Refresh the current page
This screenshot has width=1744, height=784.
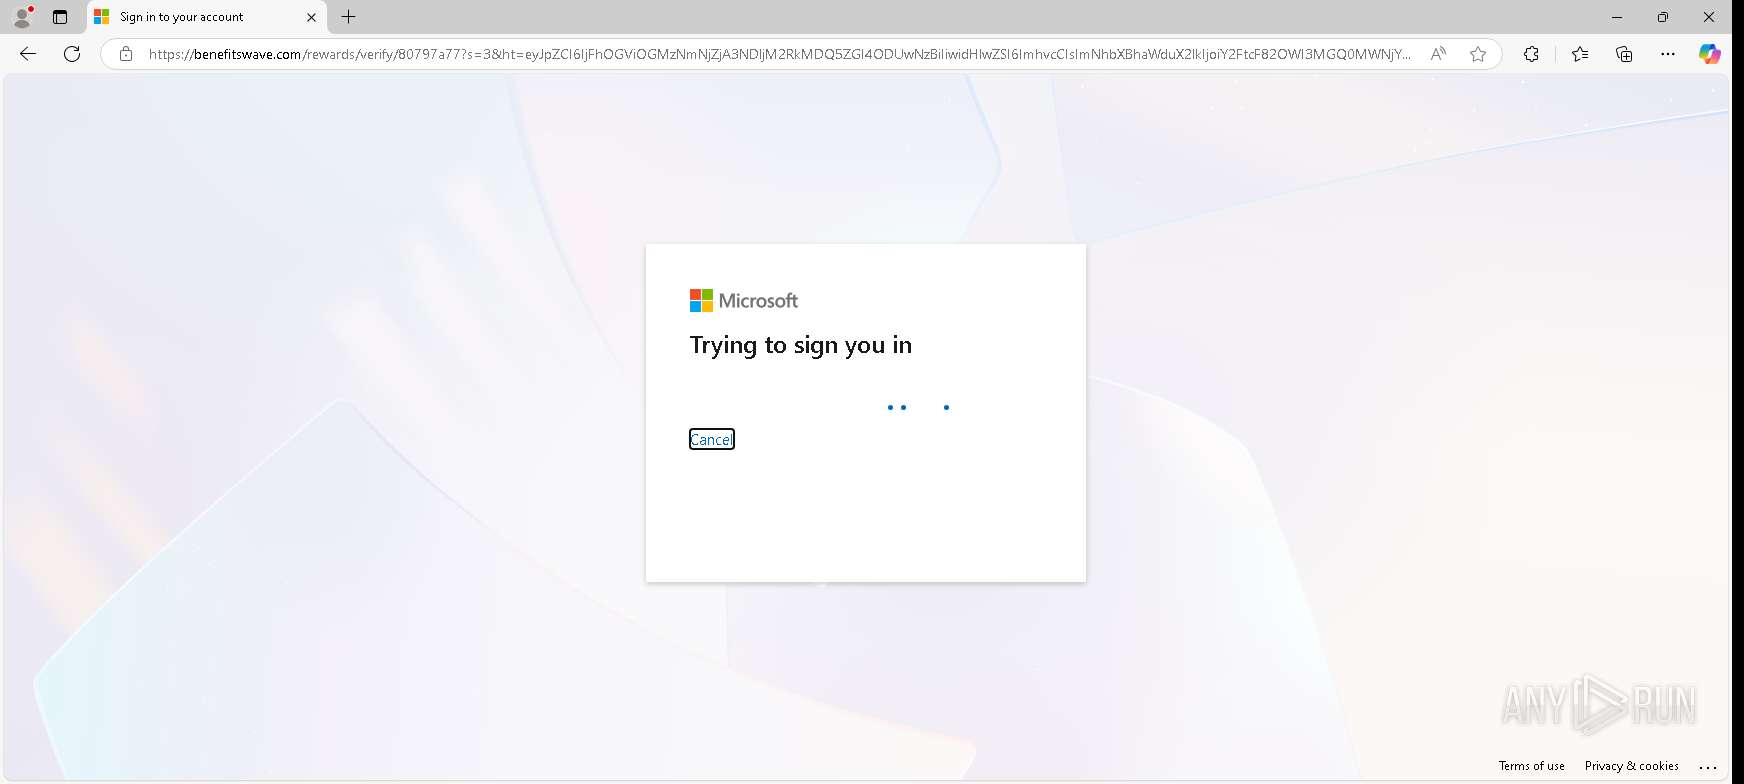pos(72,54)
